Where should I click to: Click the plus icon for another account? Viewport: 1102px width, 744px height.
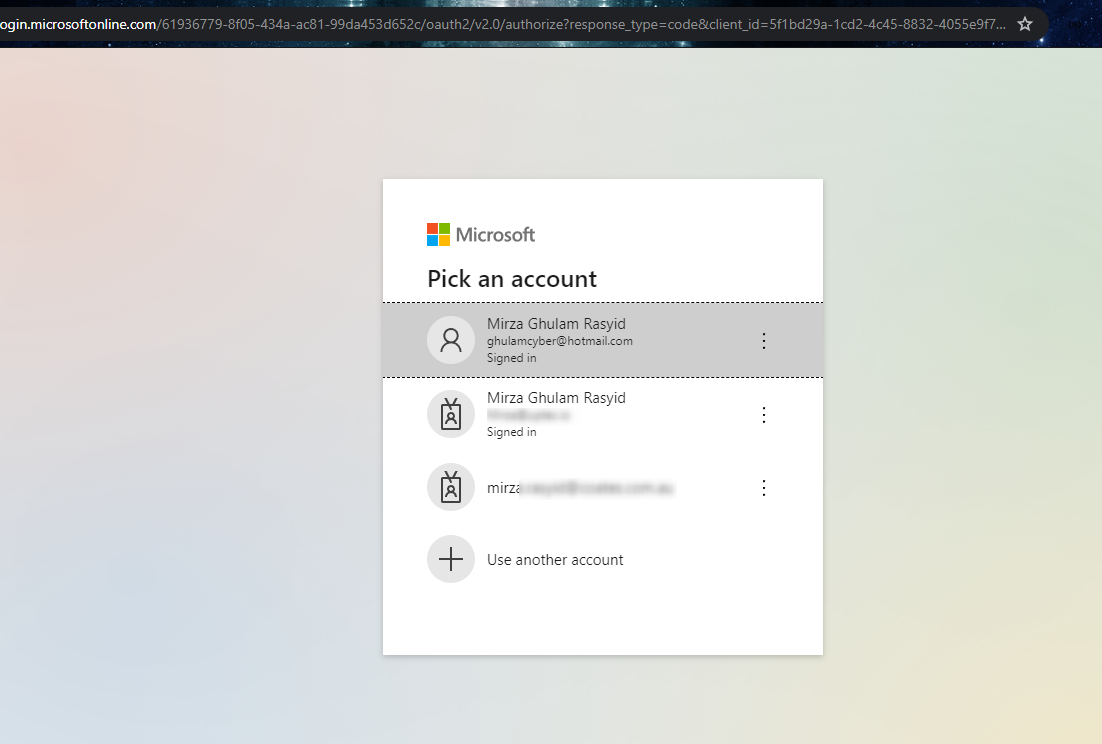tap(451, 560)
